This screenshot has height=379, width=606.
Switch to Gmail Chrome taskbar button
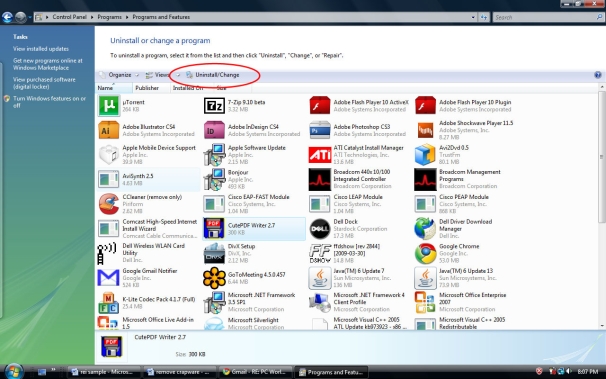[255, 372]
